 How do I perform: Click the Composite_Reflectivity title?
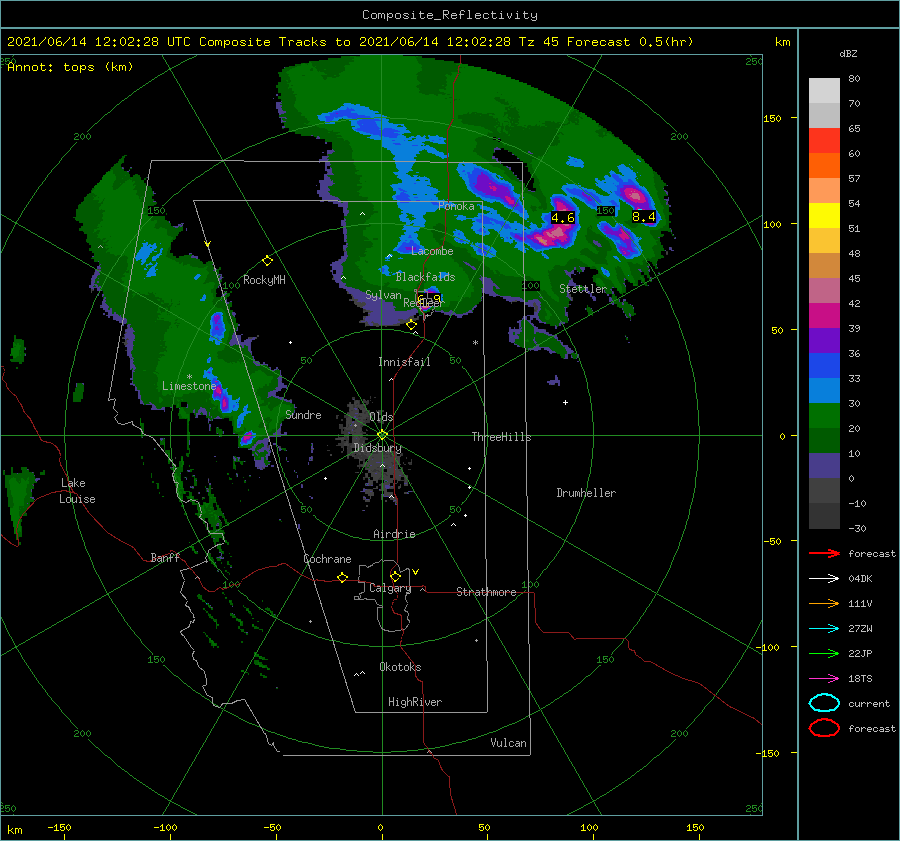pos(450,15)
